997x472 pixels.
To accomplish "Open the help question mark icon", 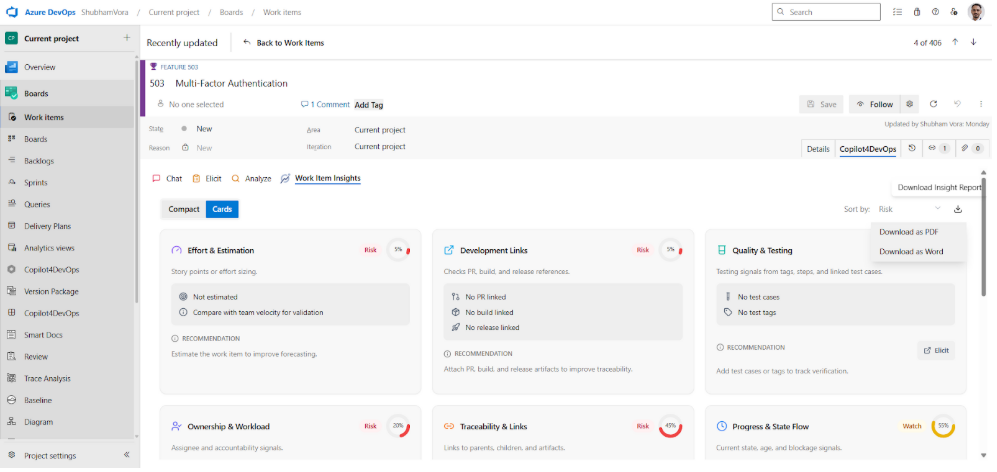I will pyautogui.click(x=935, y=12).
